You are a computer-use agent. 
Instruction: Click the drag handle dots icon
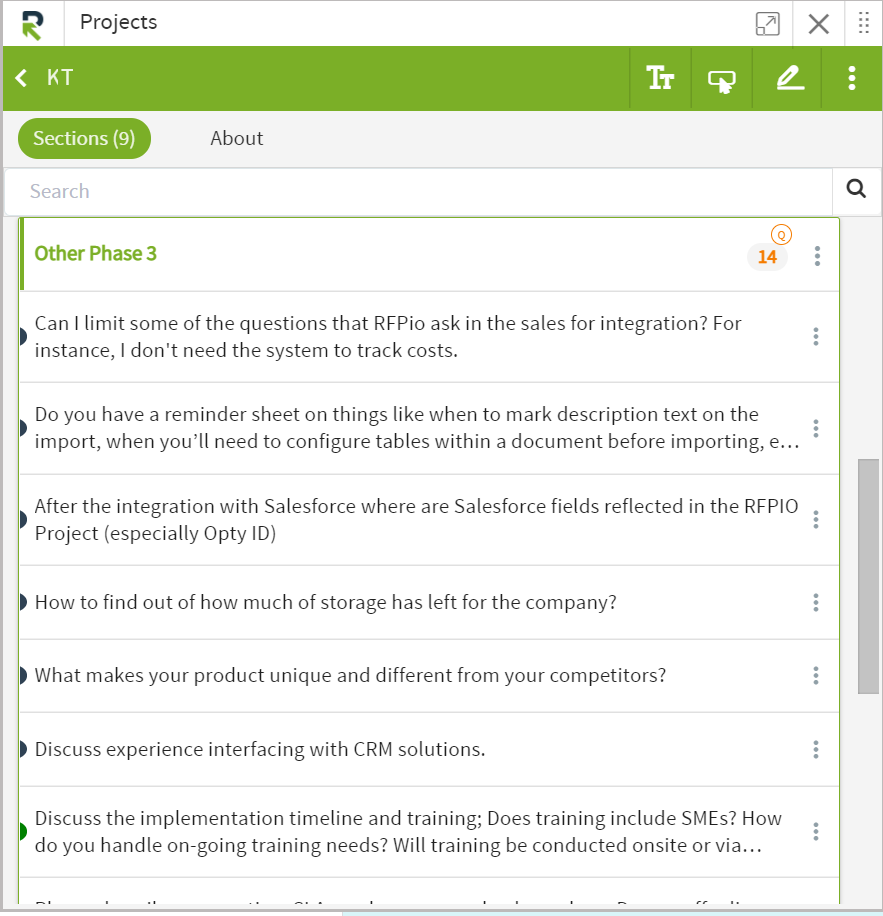tap(864, 23)
